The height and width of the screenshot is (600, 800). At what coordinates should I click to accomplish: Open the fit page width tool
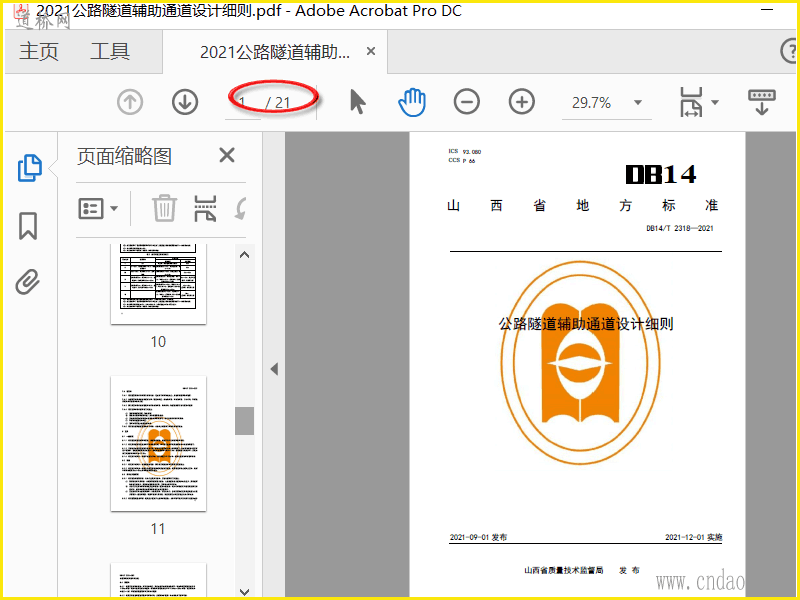[x=691, y=102]
